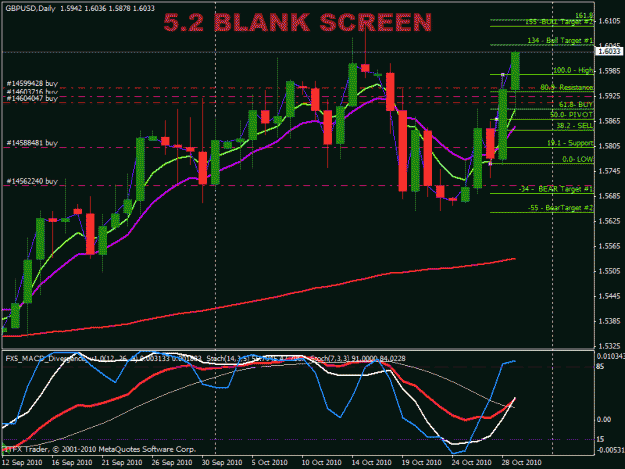Screen dimensions: 625x469
Task: Click the 10 Oct 2010 date label
Action: [x=321, y=462]
